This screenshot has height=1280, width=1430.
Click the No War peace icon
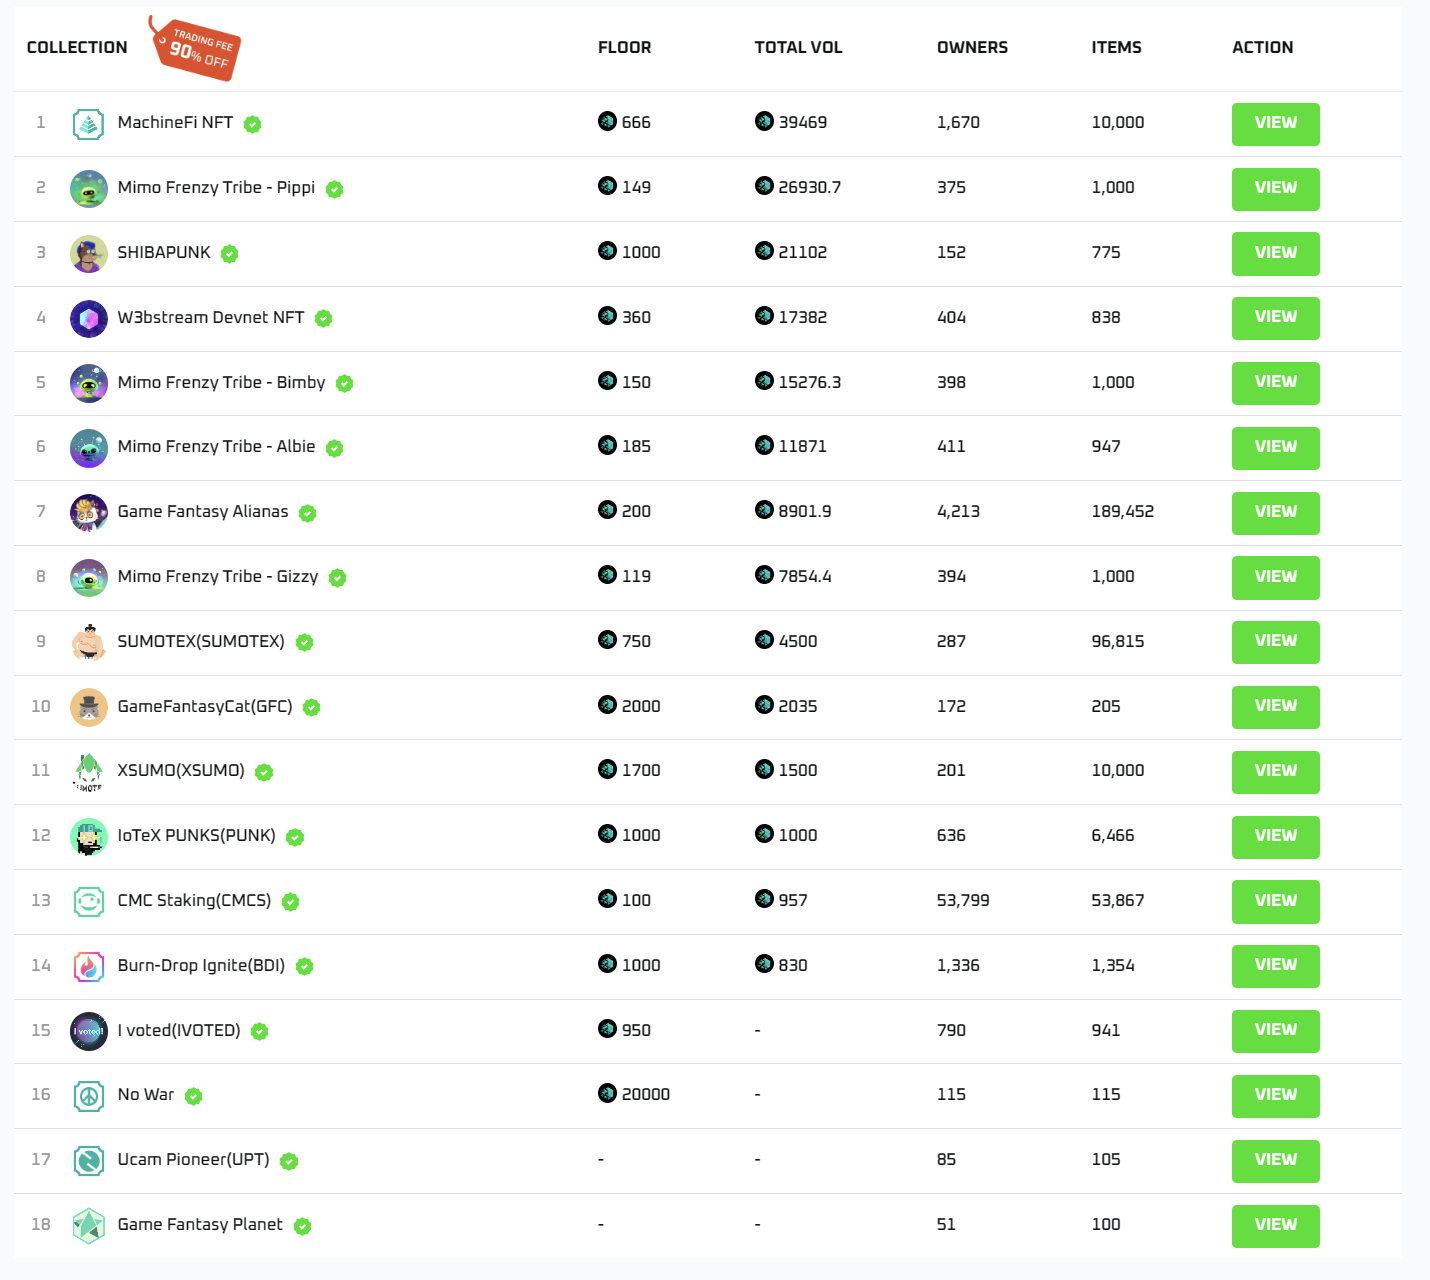pos(89,1096)
